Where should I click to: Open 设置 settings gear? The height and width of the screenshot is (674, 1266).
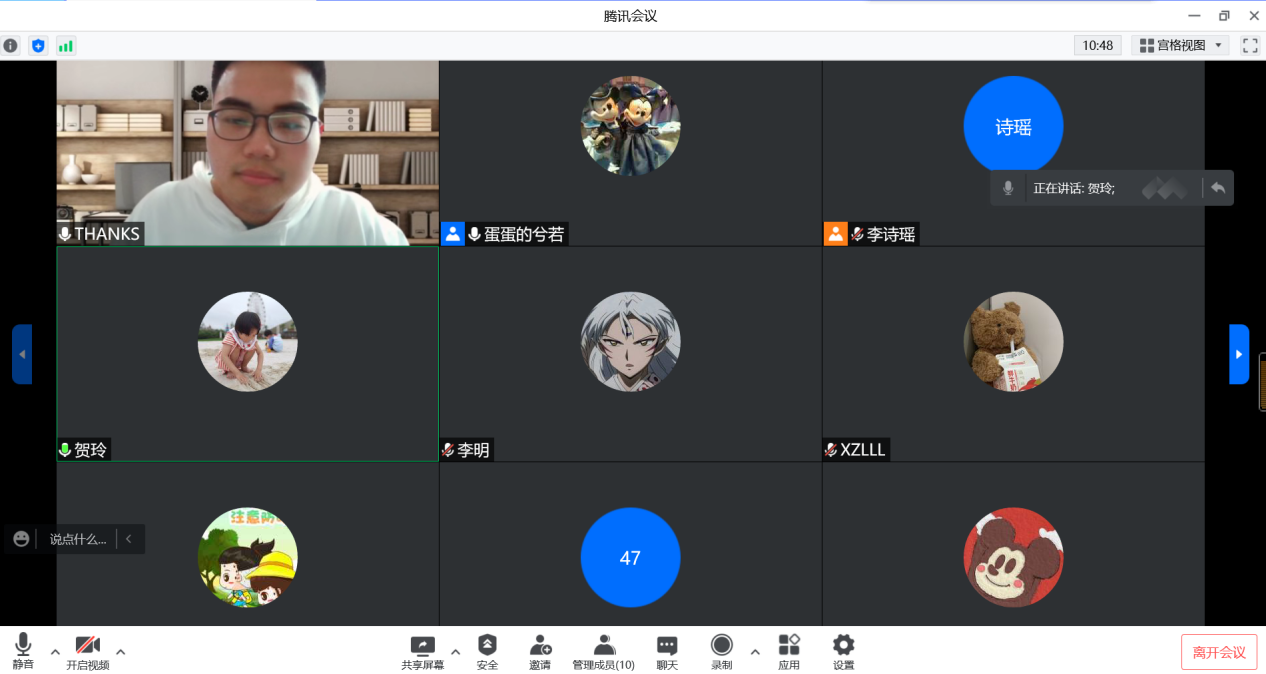pos(843,652)
